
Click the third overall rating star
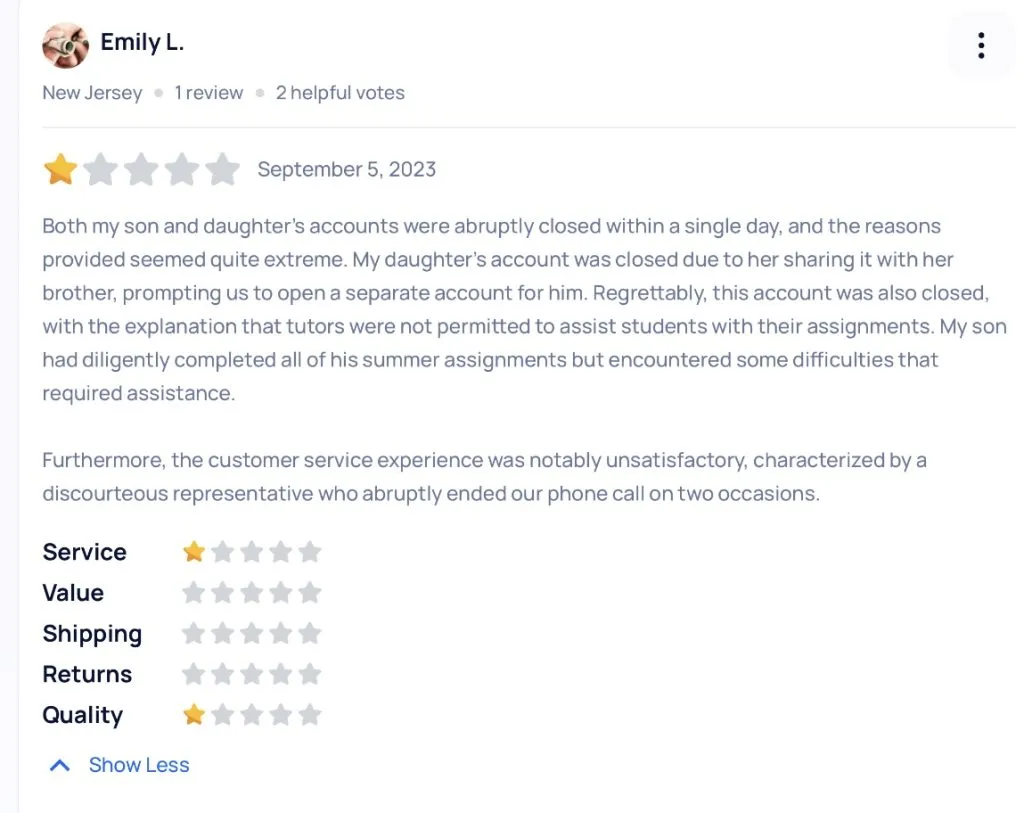(142, 170)
